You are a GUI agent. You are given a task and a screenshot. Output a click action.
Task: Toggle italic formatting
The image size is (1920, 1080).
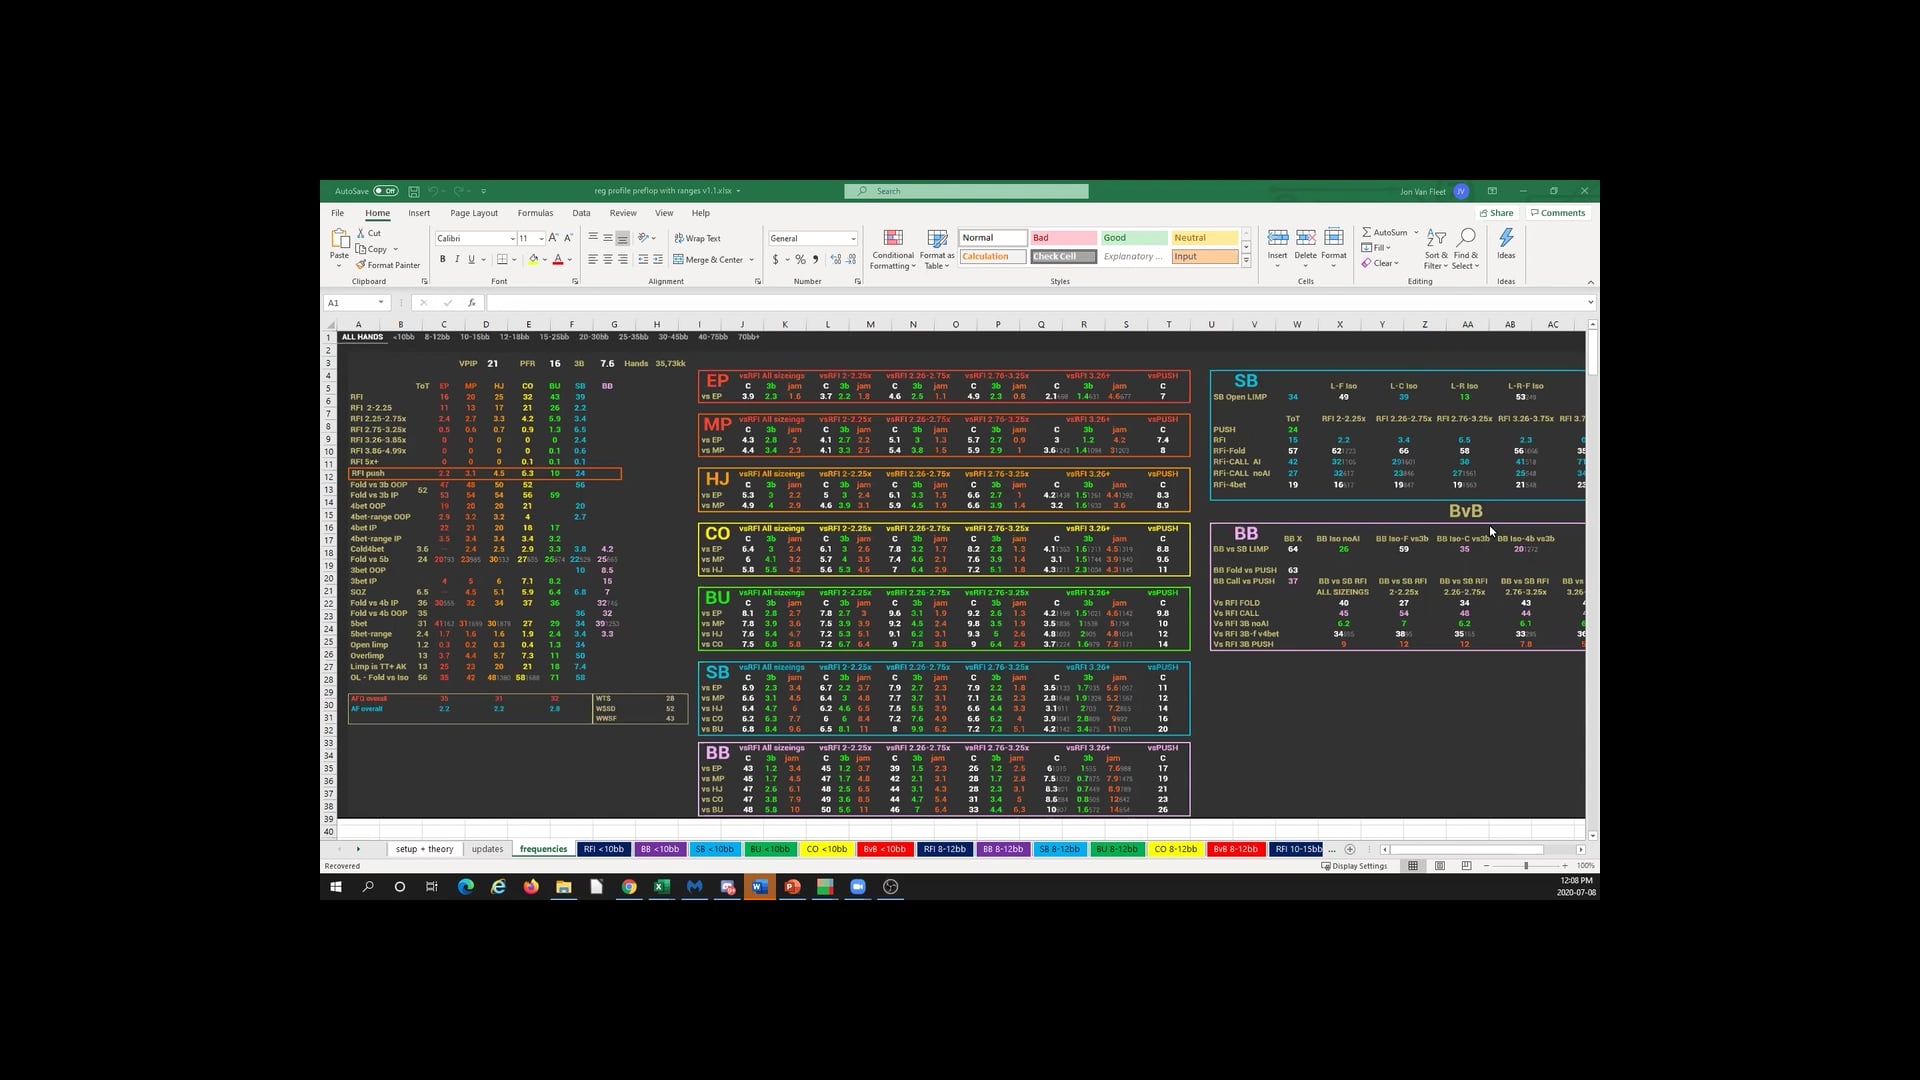coord(457,259)
